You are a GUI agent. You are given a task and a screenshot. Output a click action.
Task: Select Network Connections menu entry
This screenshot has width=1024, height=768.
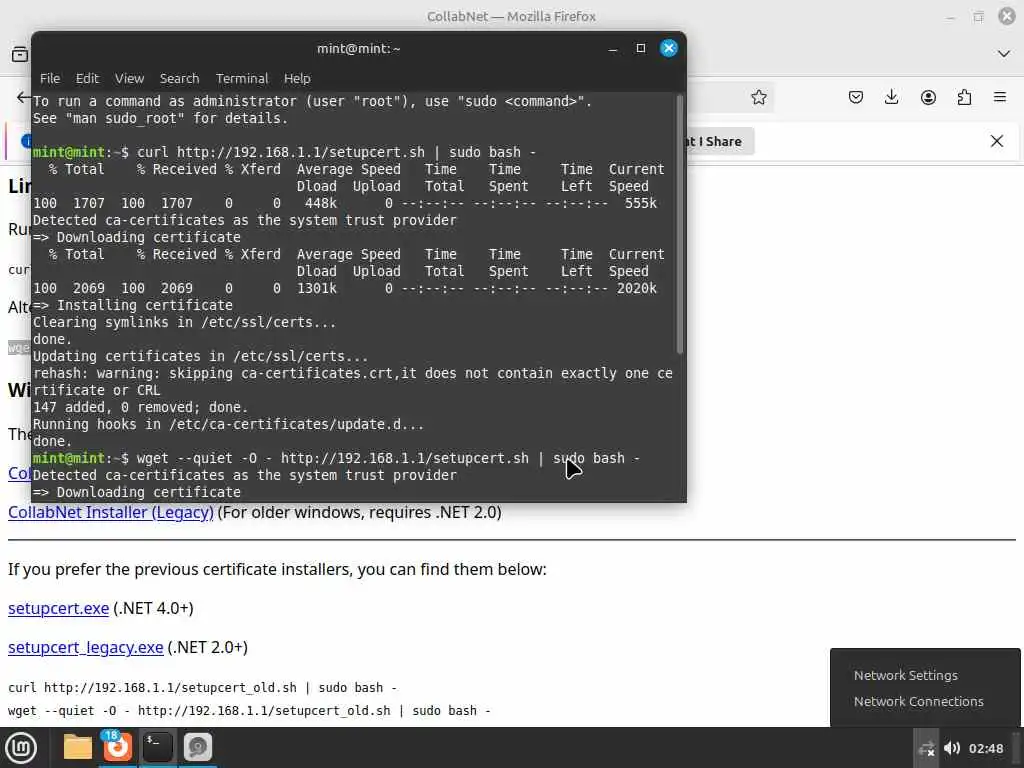(x=918, y=701)
